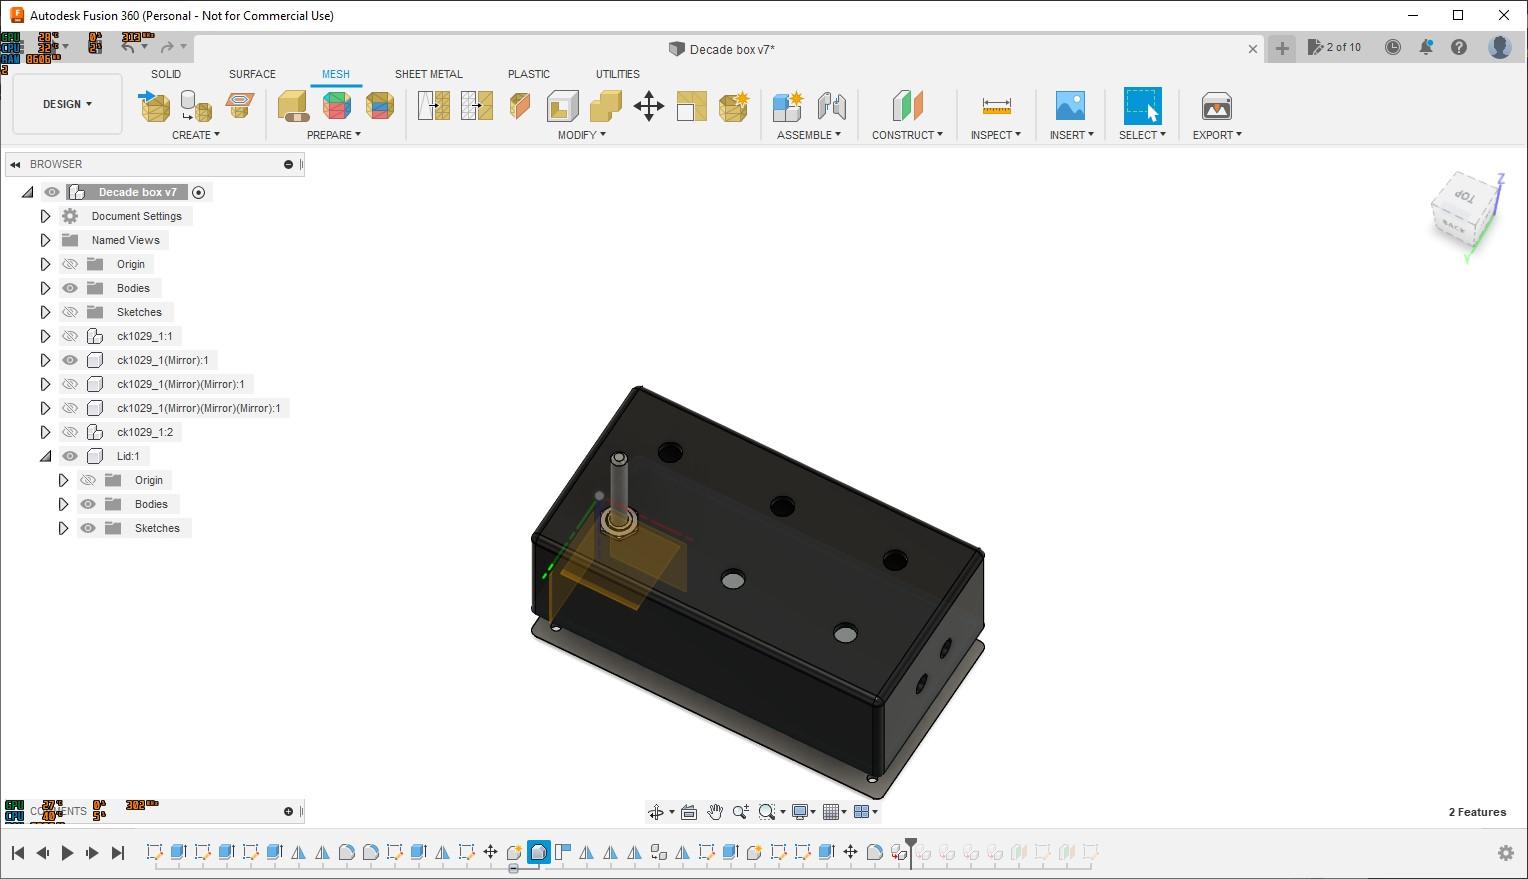This screenshot has height=879, width=1528.
Task: Expand Document Settings node
Action: tap(45, 216)
